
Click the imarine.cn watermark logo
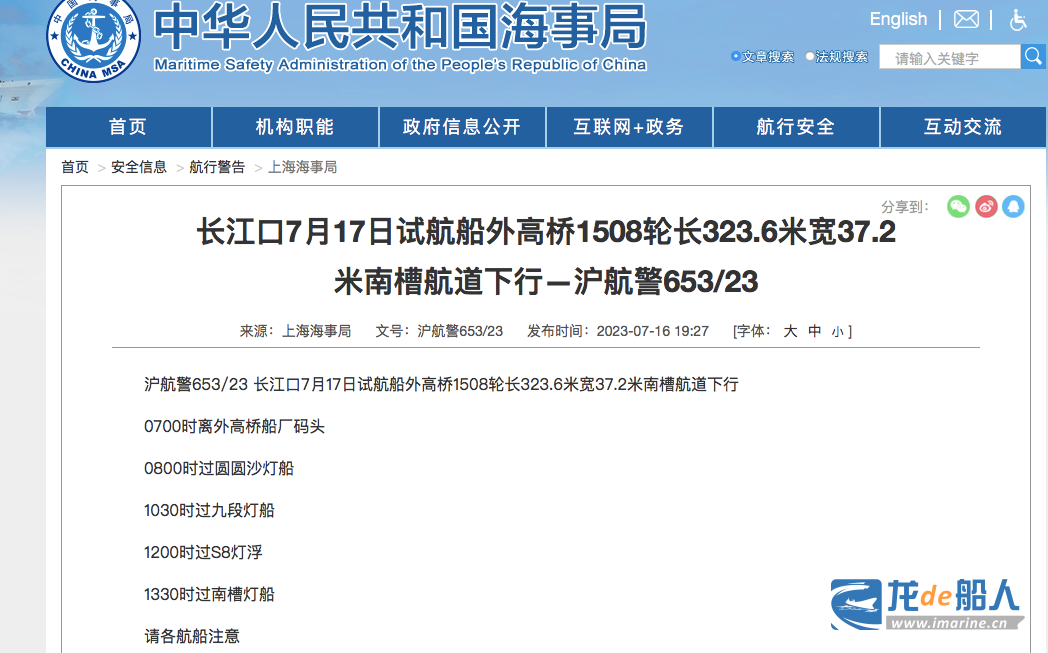click(x=925, y=603)
